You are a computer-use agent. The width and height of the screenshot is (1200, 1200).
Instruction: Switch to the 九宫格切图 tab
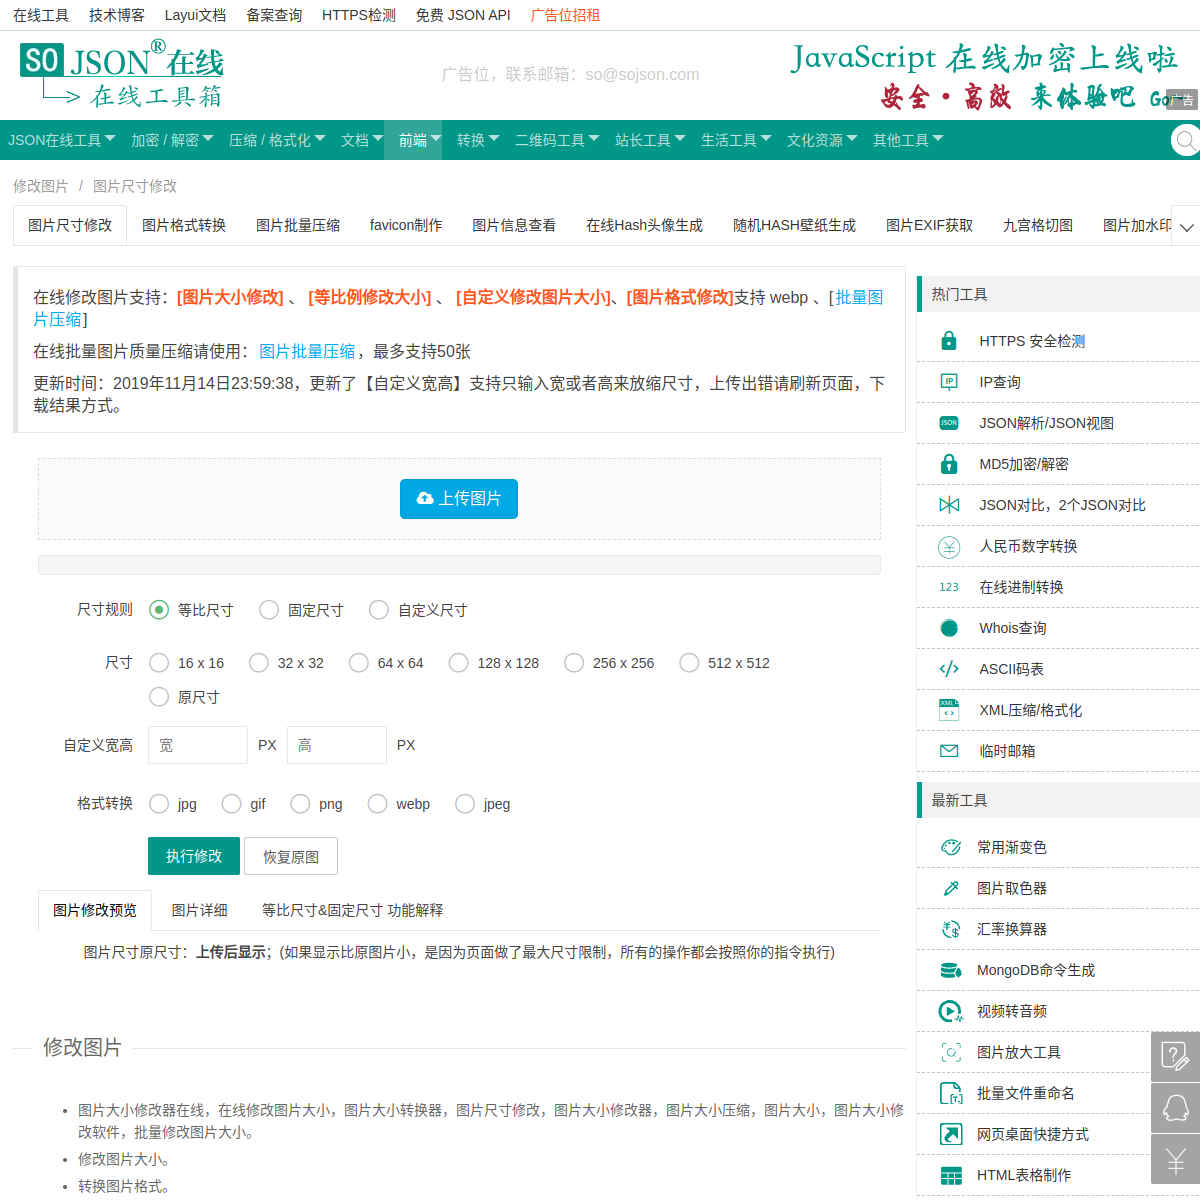[x=1038, y=225]
